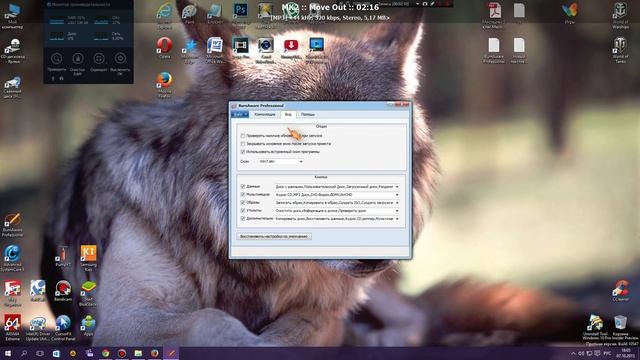Uncheck the 'Утилиты' buttons checkbox
This screenshot has height=360, width=640.
point(243,211)
